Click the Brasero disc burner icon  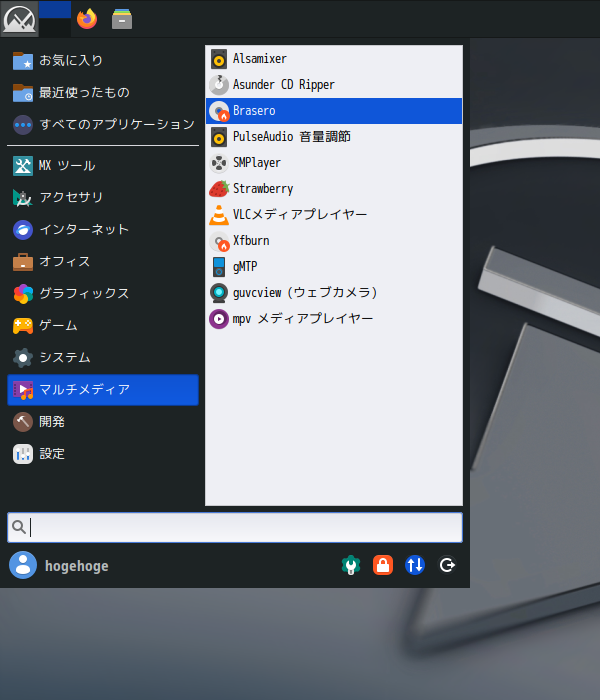(x=219, y=111)
